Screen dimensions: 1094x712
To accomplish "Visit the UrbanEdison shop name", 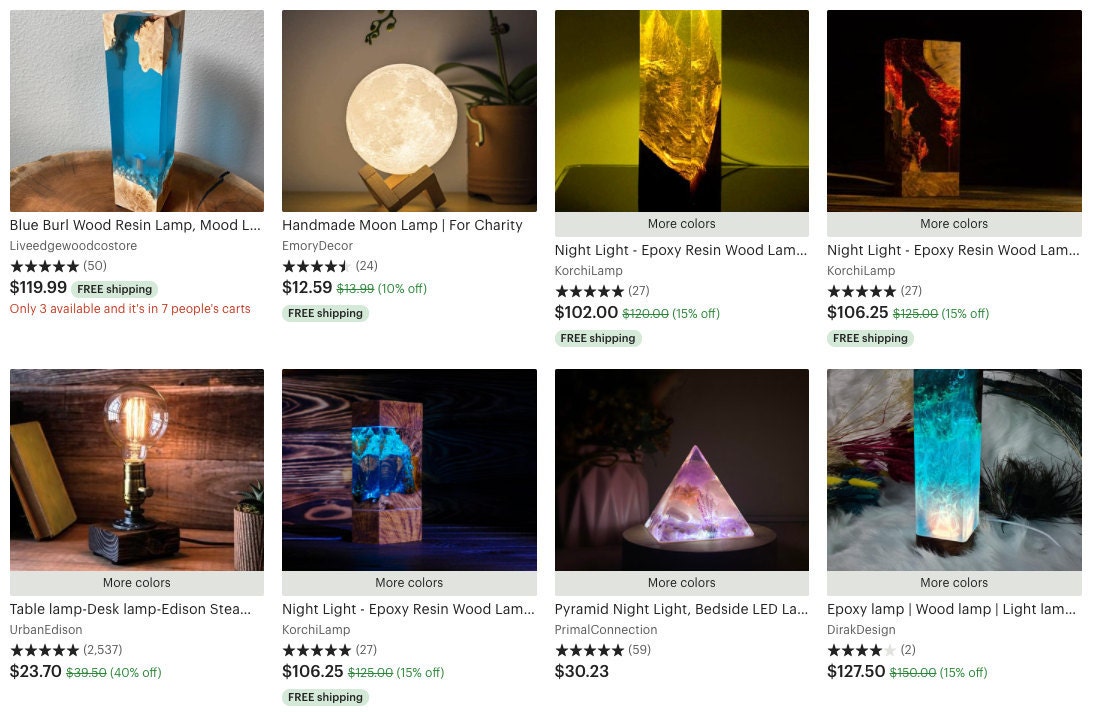I will [x=46, y=630].
